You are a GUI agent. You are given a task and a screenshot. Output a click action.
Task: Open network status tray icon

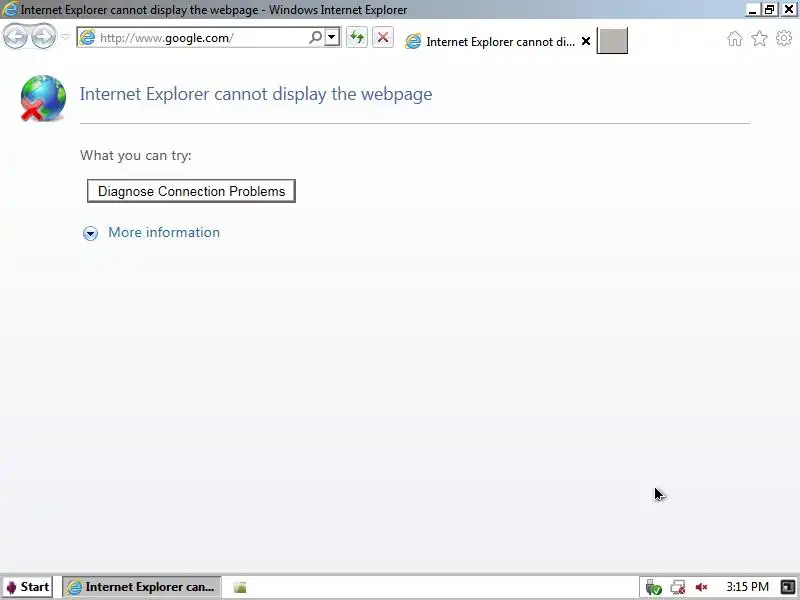[678, 587]
